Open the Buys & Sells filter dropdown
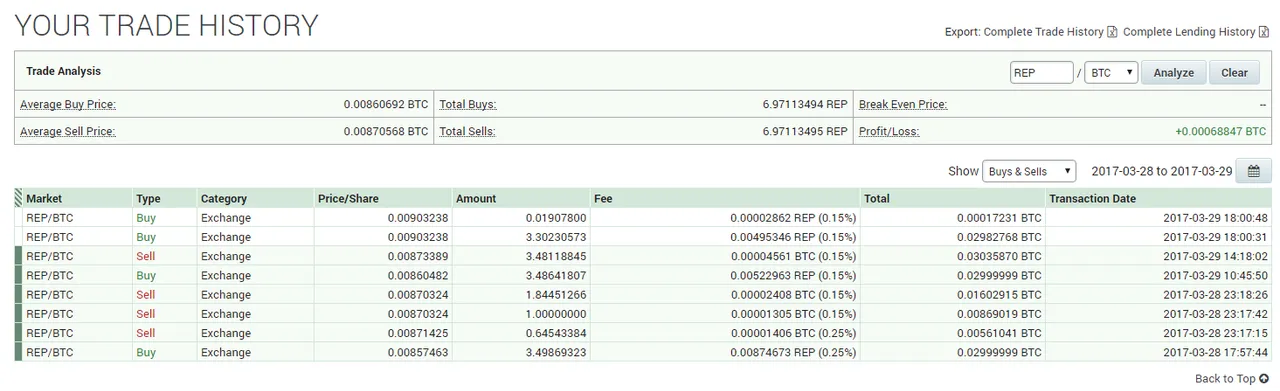The width and height of the screenshot is (1280, 391). pos(1029,171)
